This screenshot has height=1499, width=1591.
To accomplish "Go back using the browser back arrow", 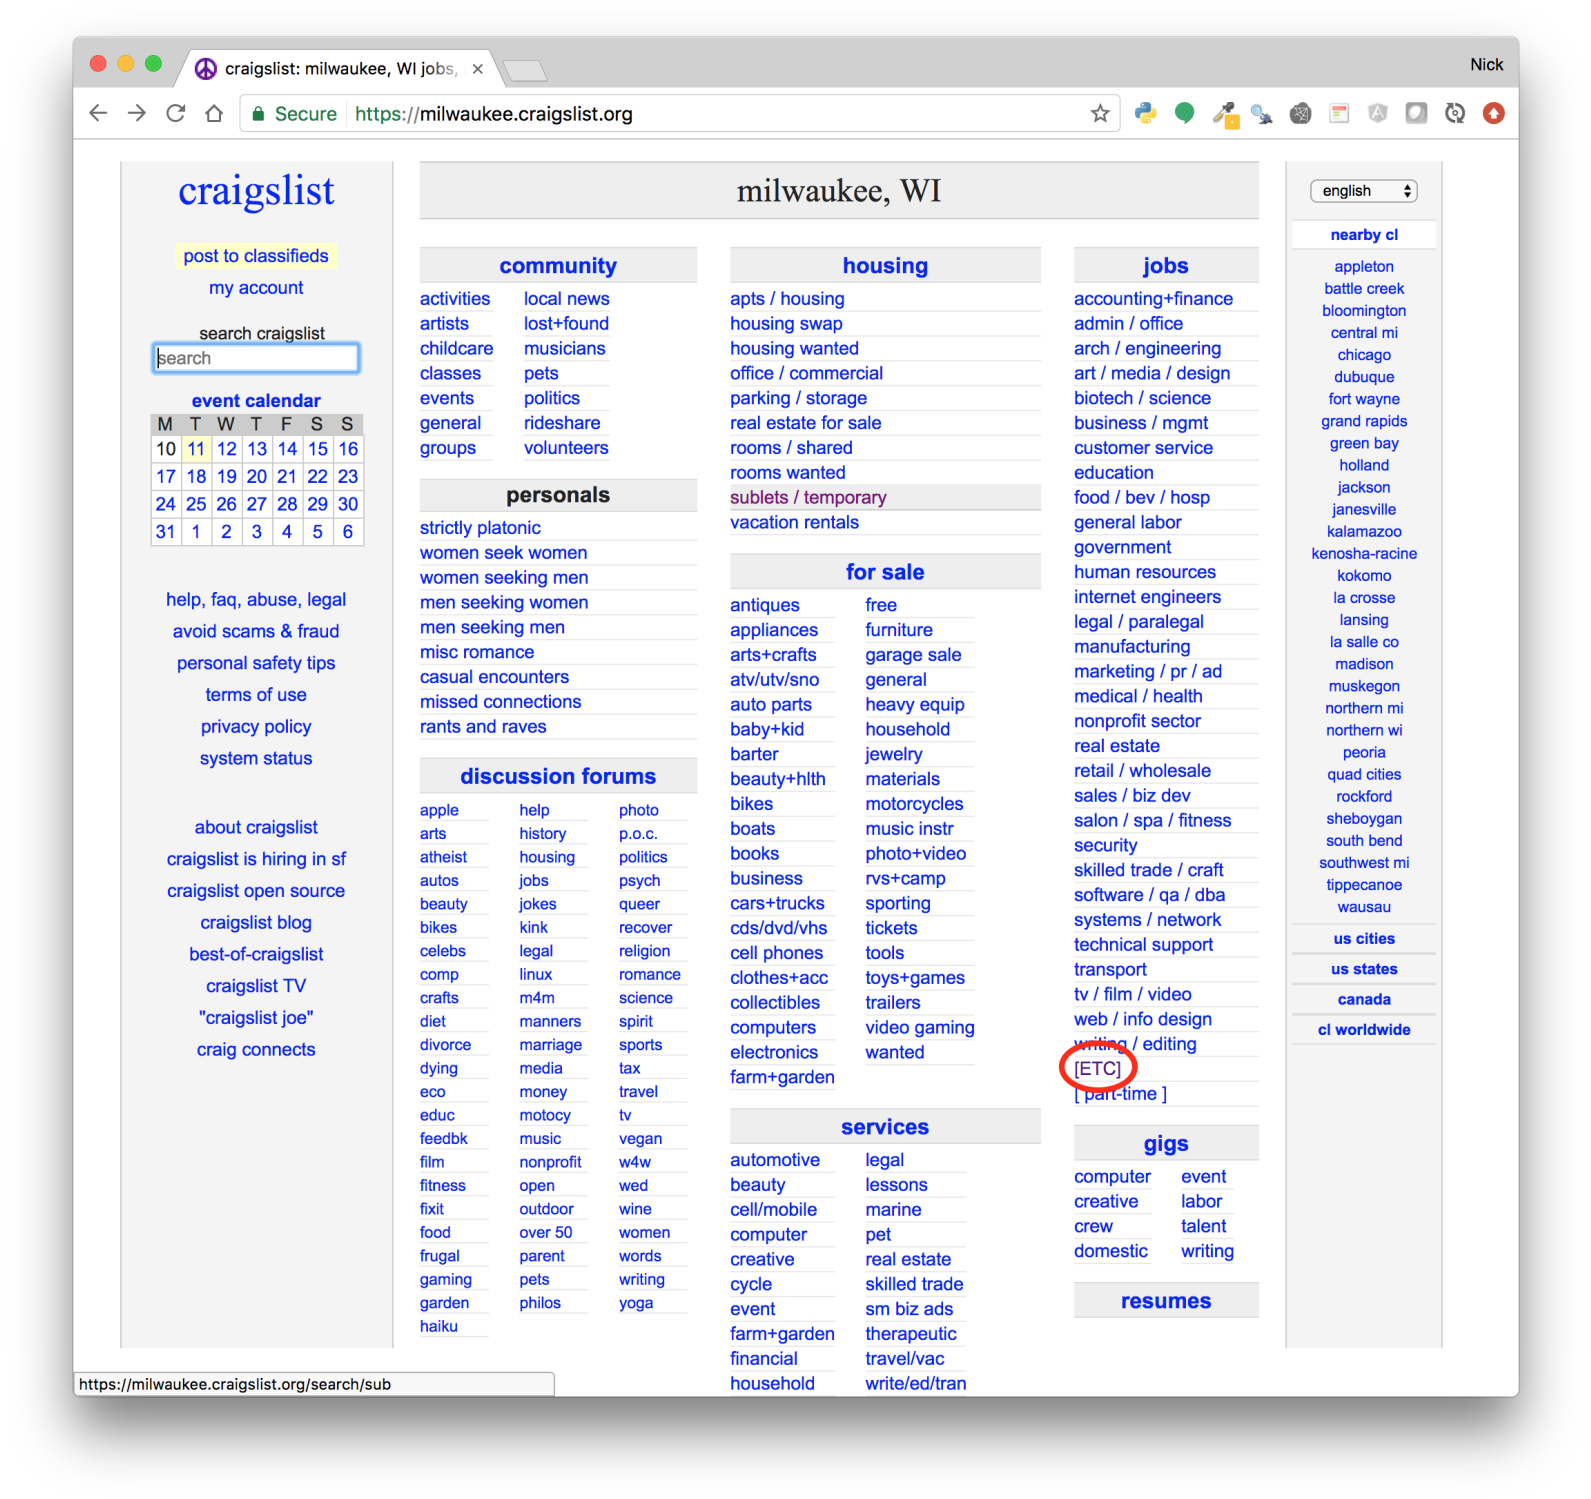I will [98, 114].
